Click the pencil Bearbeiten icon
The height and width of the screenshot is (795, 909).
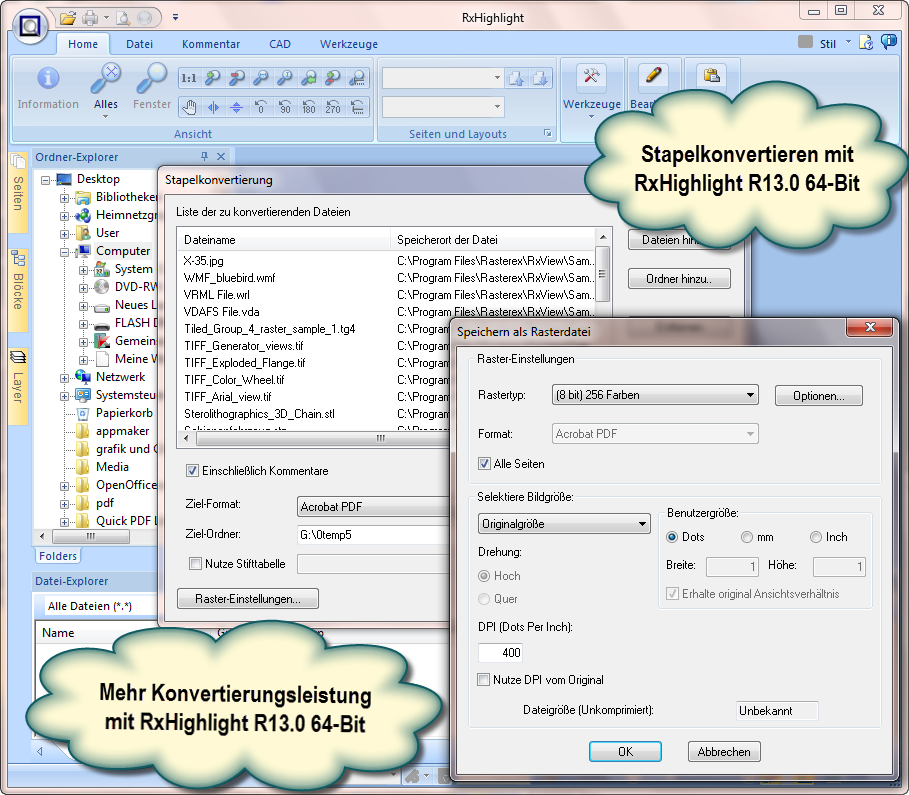653,77
